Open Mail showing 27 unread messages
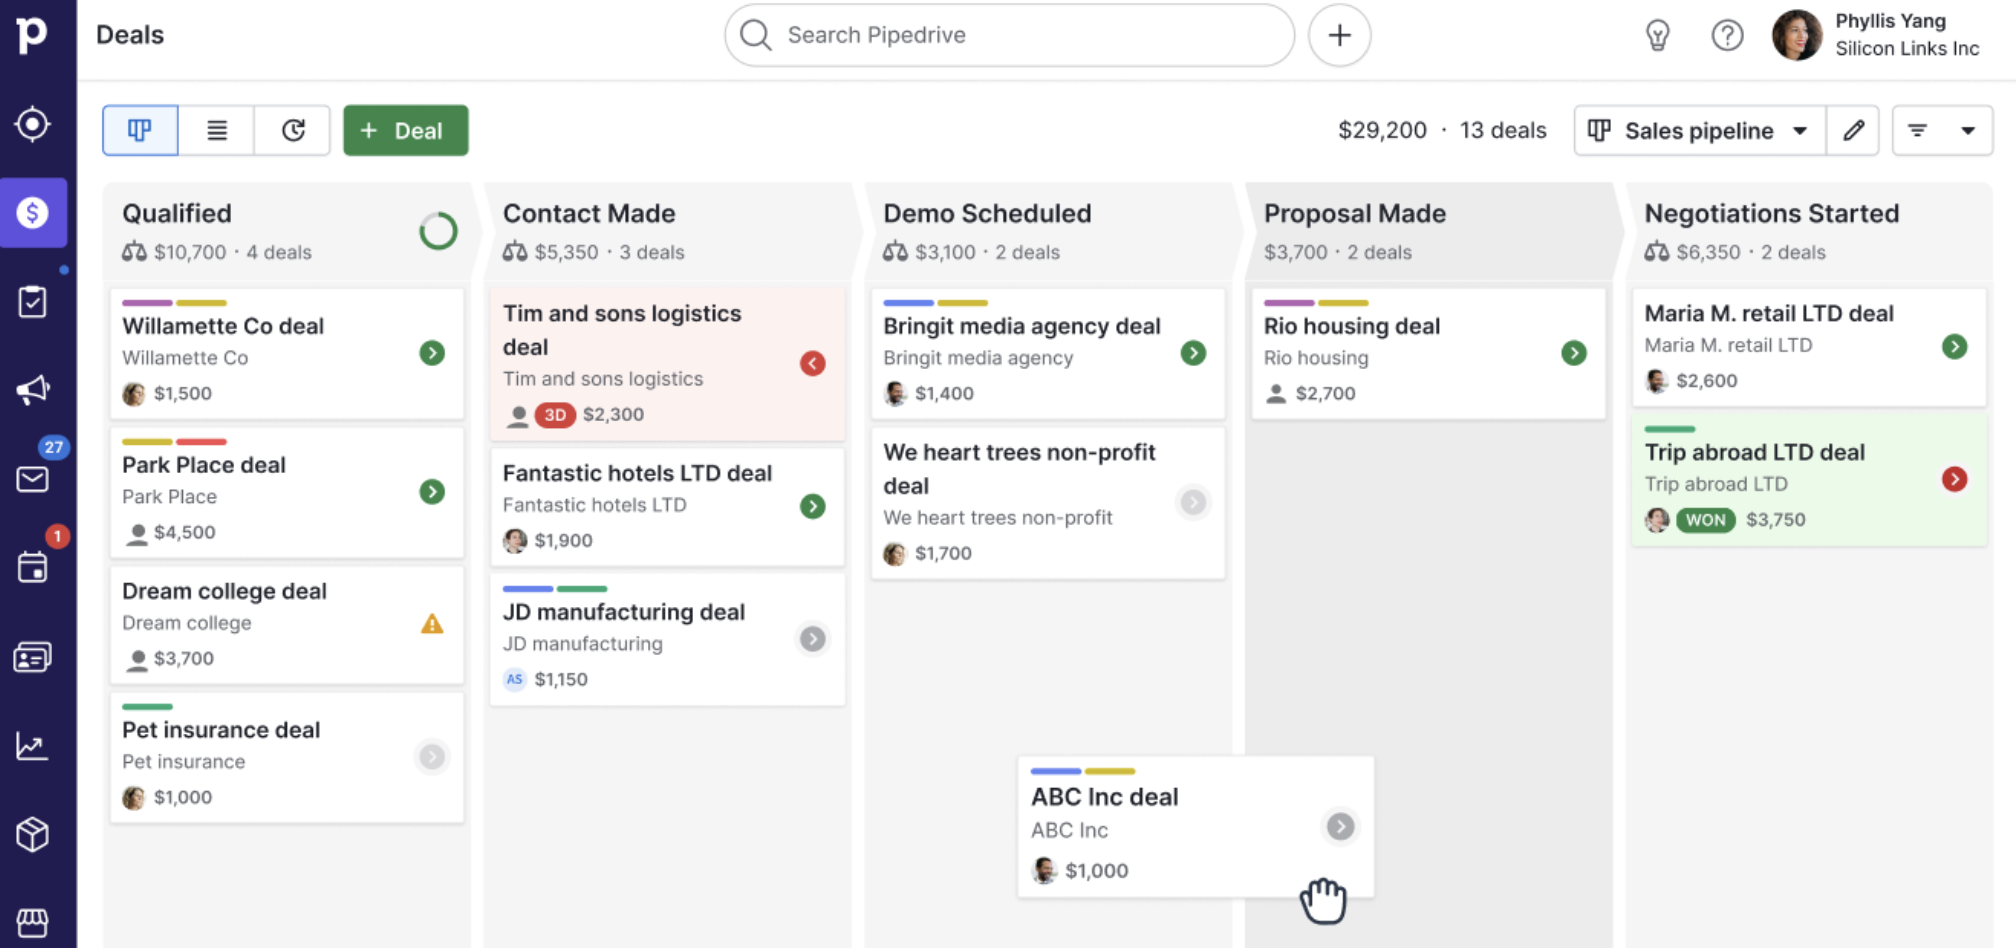This screenshot has height=948, width=2016. [33, 479]
